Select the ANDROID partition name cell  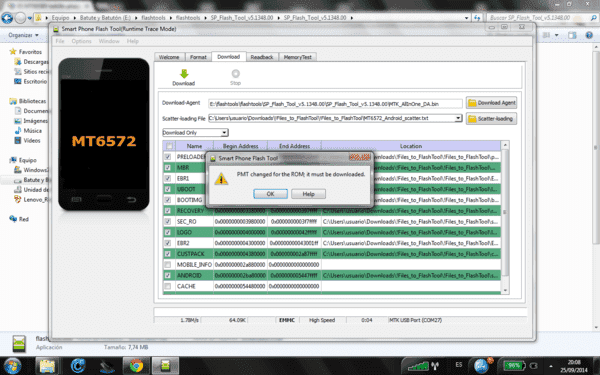(194, 276)
